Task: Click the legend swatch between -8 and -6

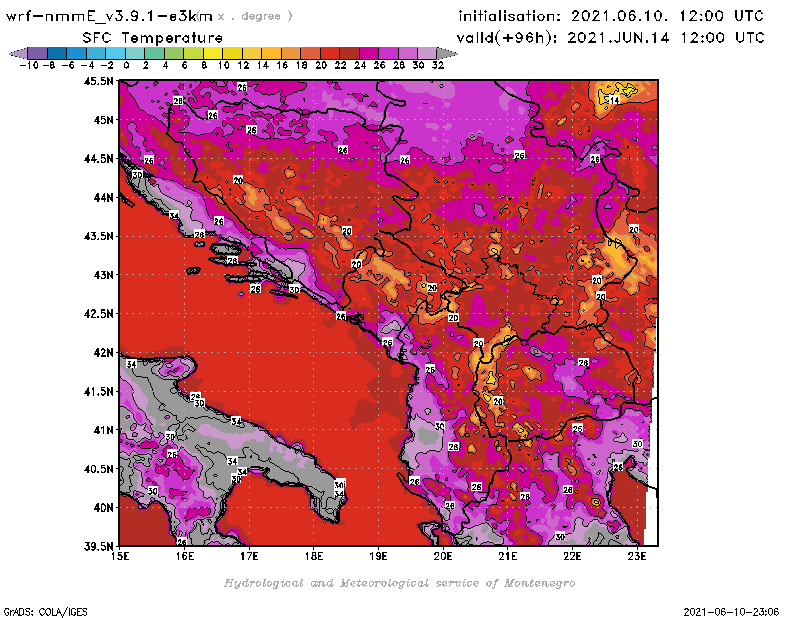Action: pyautogui.click(x=58, y=53)
